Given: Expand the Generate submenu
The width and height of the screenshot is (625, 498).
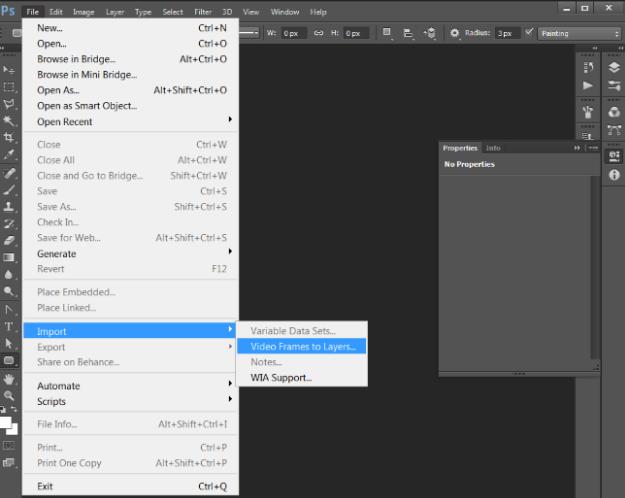Looking at the screenshot, I should pyautogui.click(x=131, y=254).
